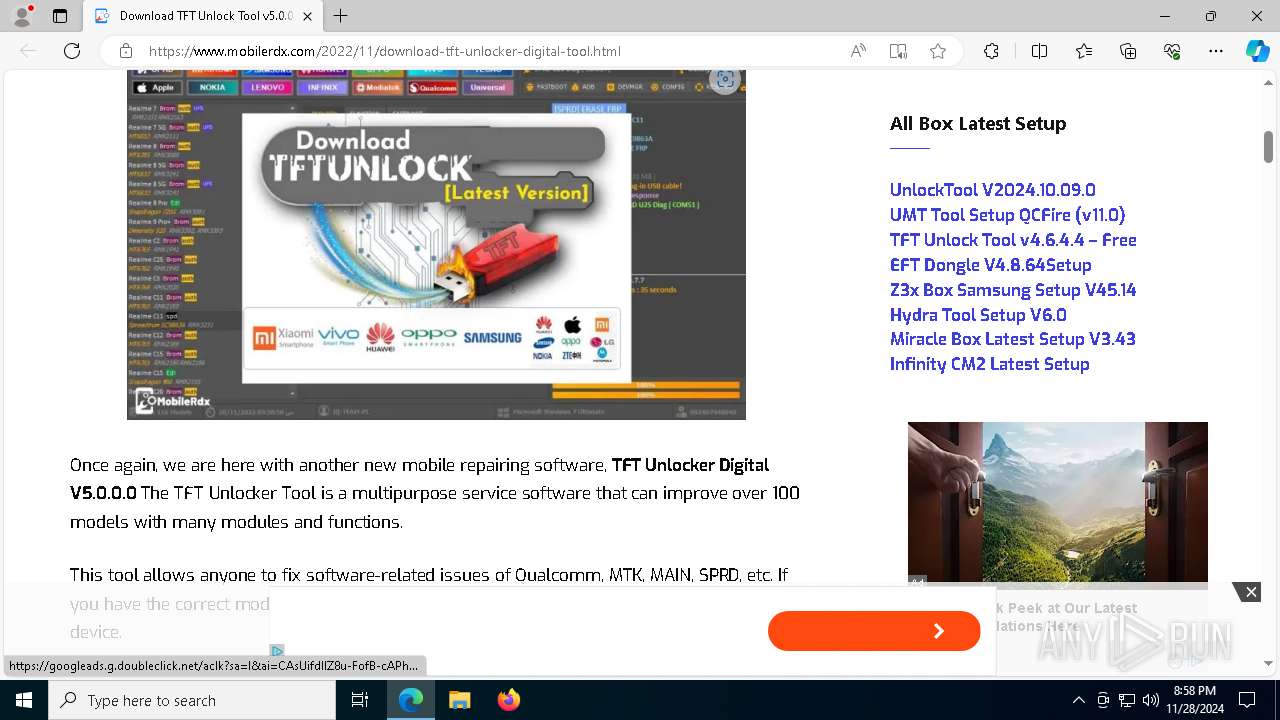Click the "All Box Latest Setup" heading
The height and width of the screenshot is (720, 1280).
pyautogui.click(x=978, y=124)
